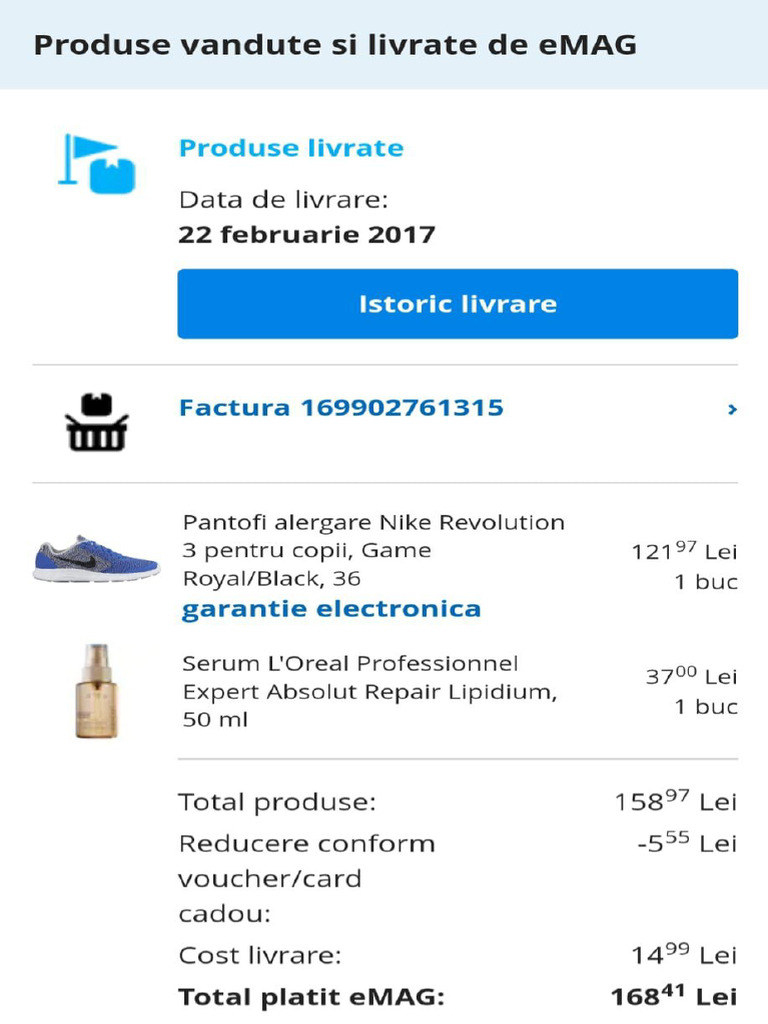Expand the invoice row chevron arrow
This screenshot has width=768, height=1024.
732,409
